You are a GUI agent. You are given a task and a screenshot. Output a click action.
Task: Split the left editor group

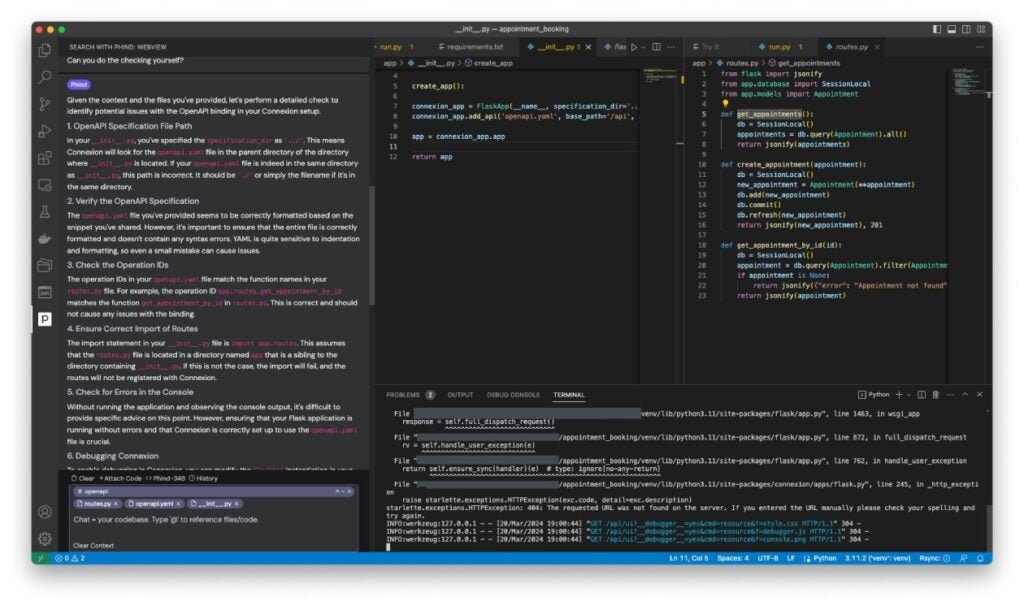pyautogui.click(x=656, y=47)
